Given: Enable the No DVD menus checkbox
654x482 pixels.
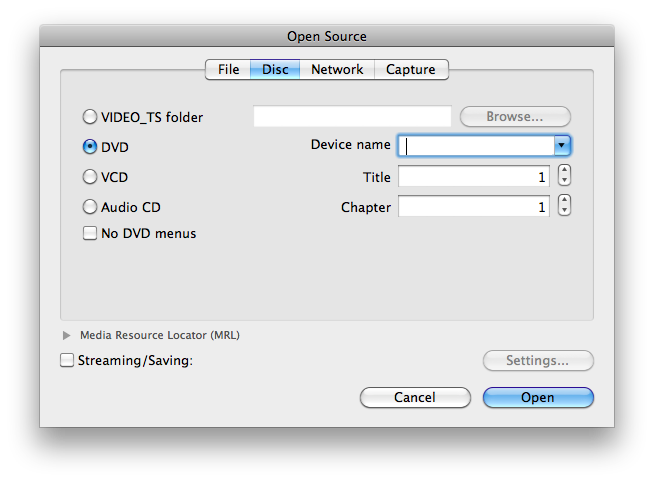Looking at the screenshot, I should click(91, 233).
